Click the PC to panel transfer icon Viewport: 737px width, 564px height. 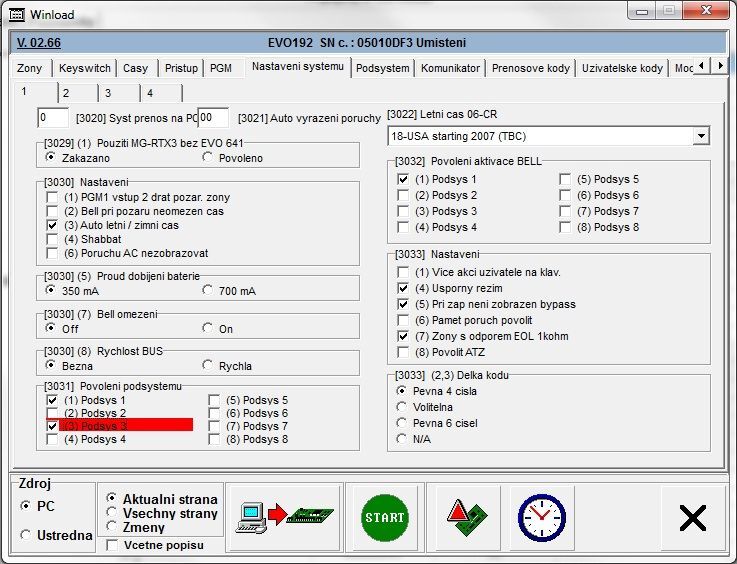pos(284,517)
